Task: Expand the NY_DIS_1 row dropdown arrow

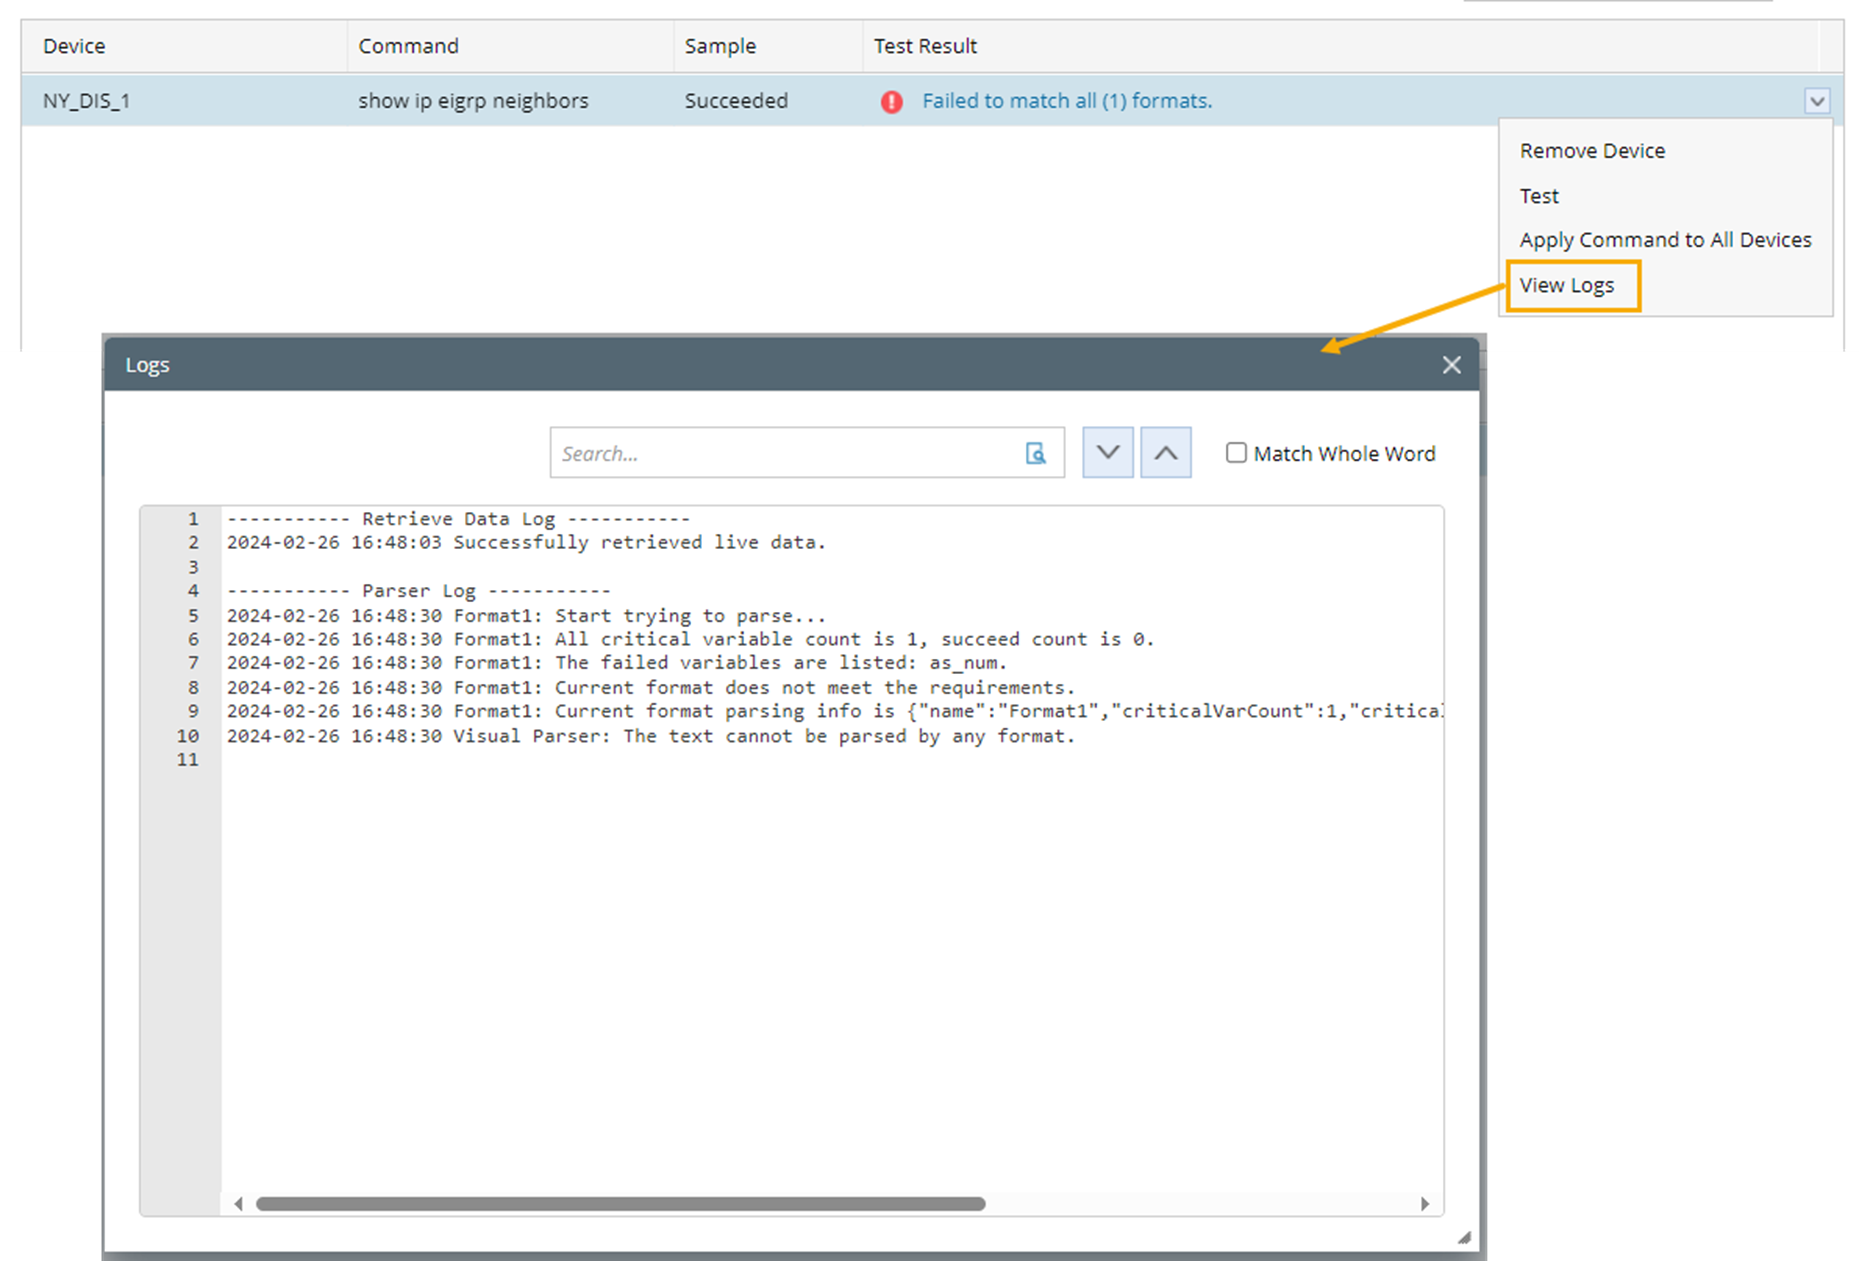Action: pyautogui.click(x=1817, y=101)
